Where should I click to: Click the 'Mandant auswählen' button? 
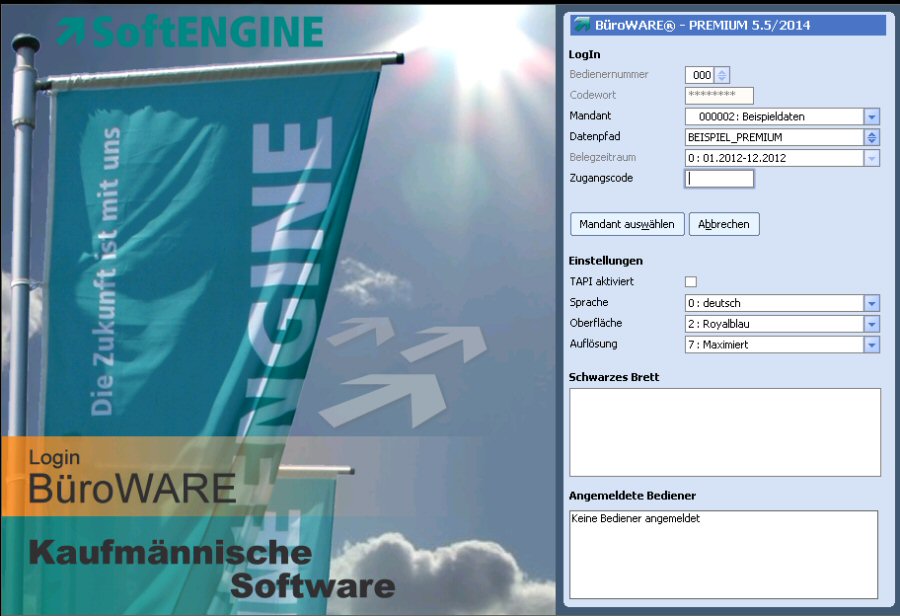click(627, 224)
